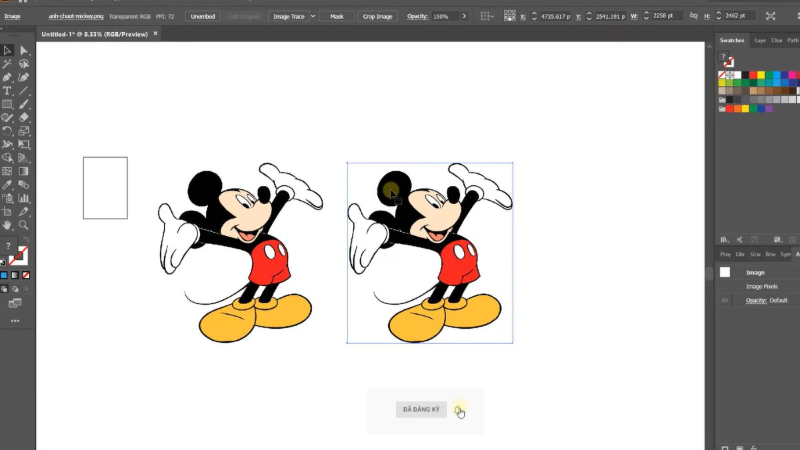Viewport: 800px width, 450px height.
Task: Expand the Opacity slider arrow
Action: click(464, 16)
